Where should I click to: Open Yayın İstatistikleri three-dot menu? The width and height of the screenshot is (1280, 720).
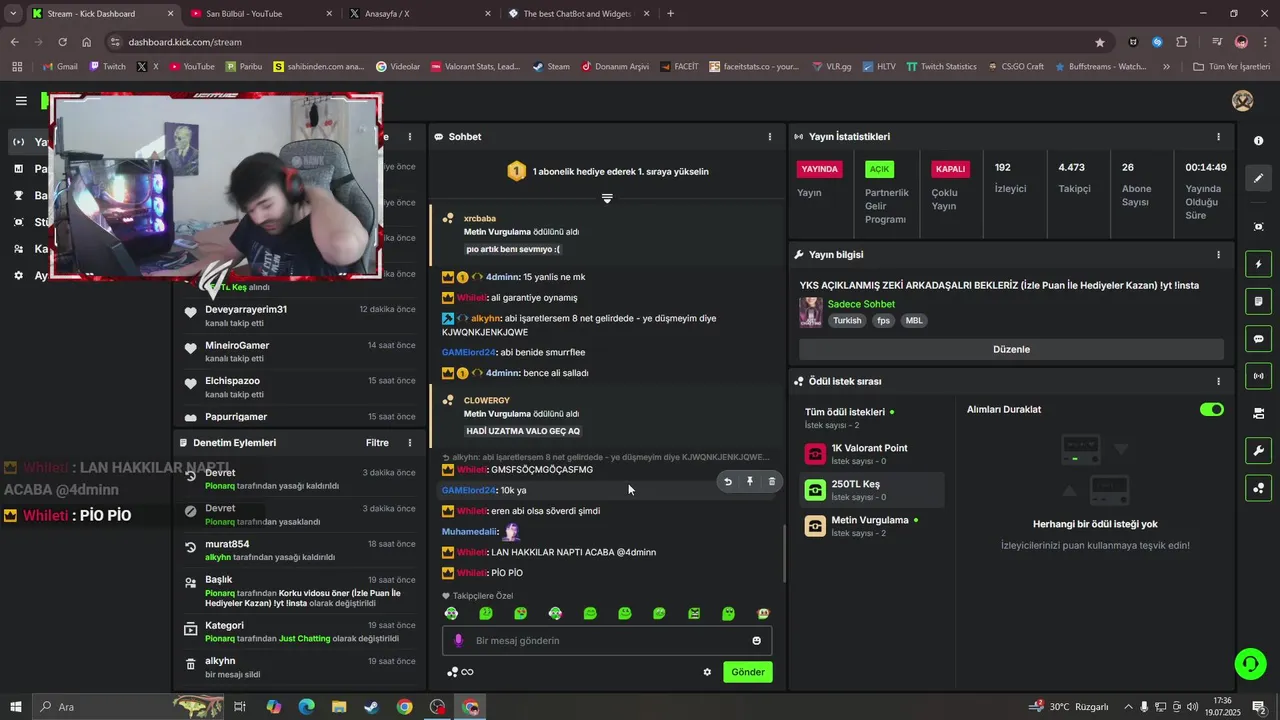tap(1218, 136)
